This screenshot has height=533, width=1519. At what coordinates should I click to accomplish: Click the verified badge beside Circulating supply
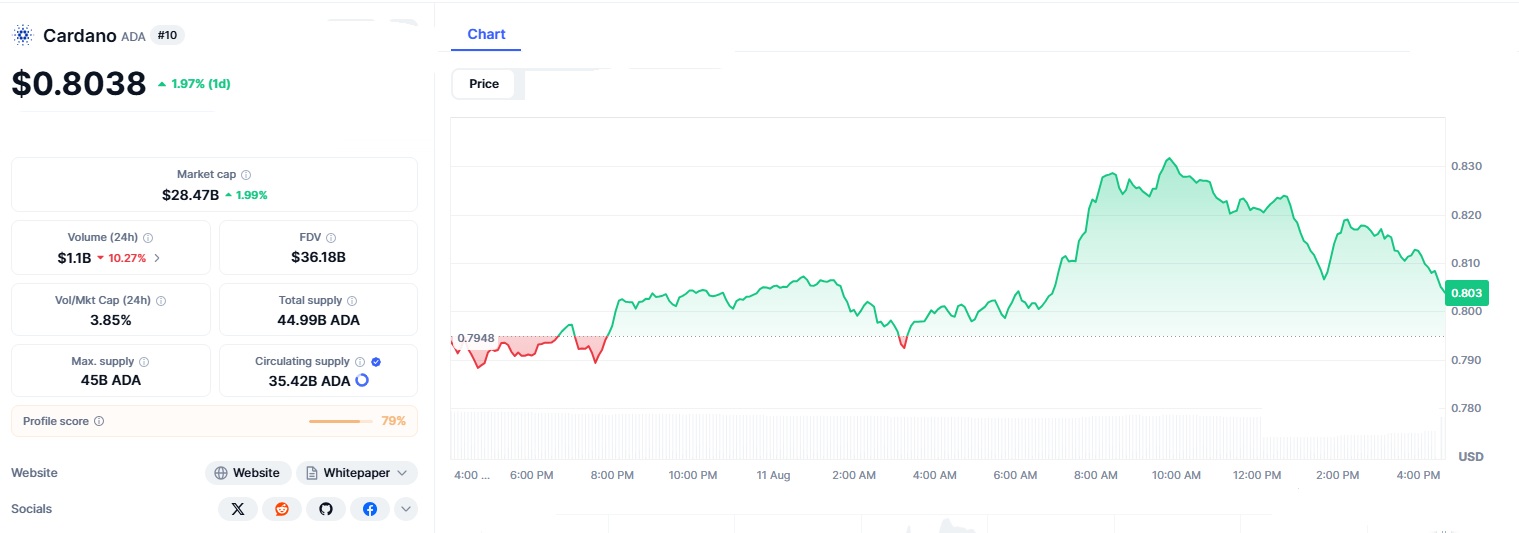[x=376, y=362]
